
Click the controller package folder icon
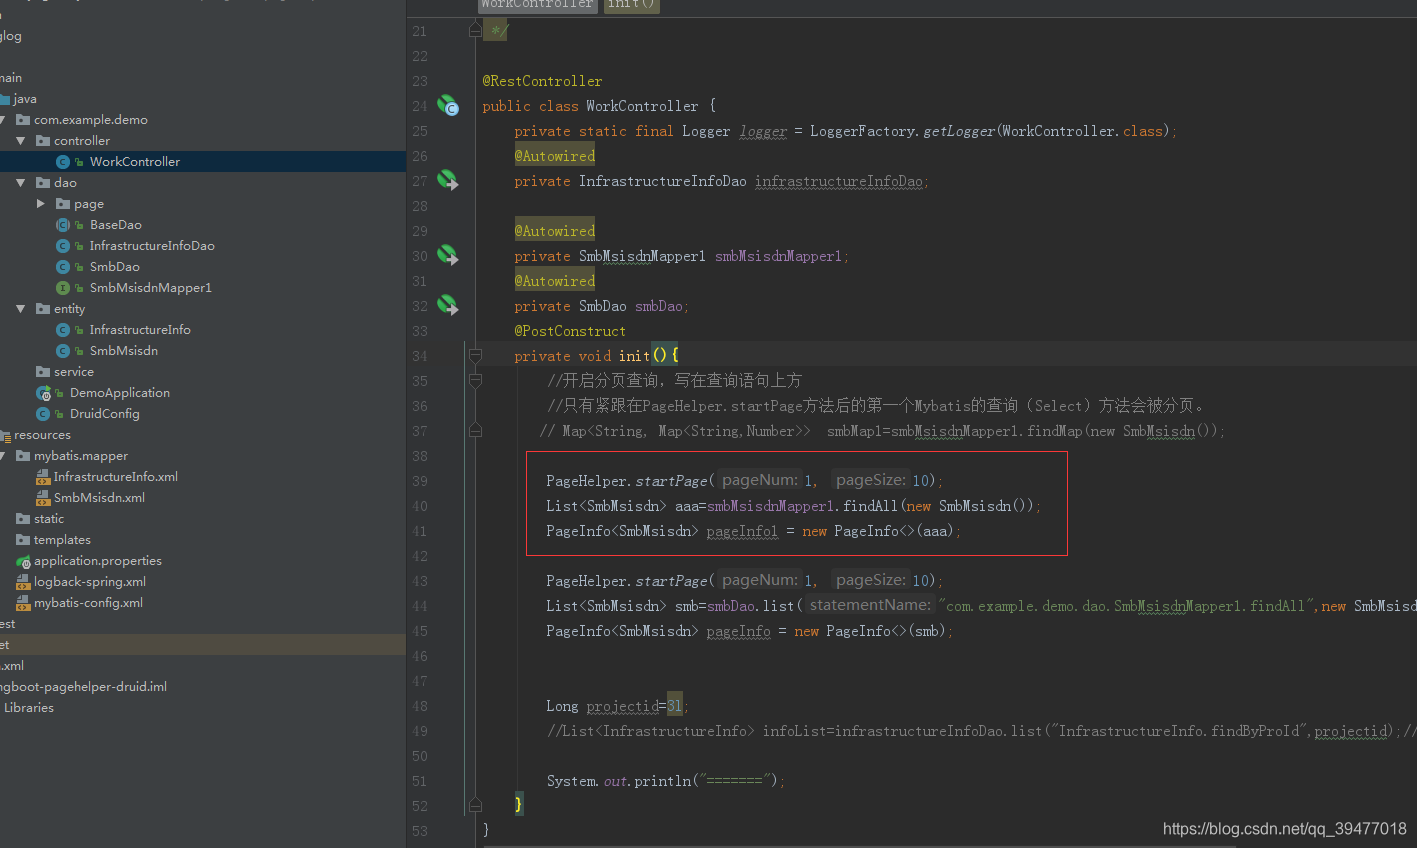[43, 141]
